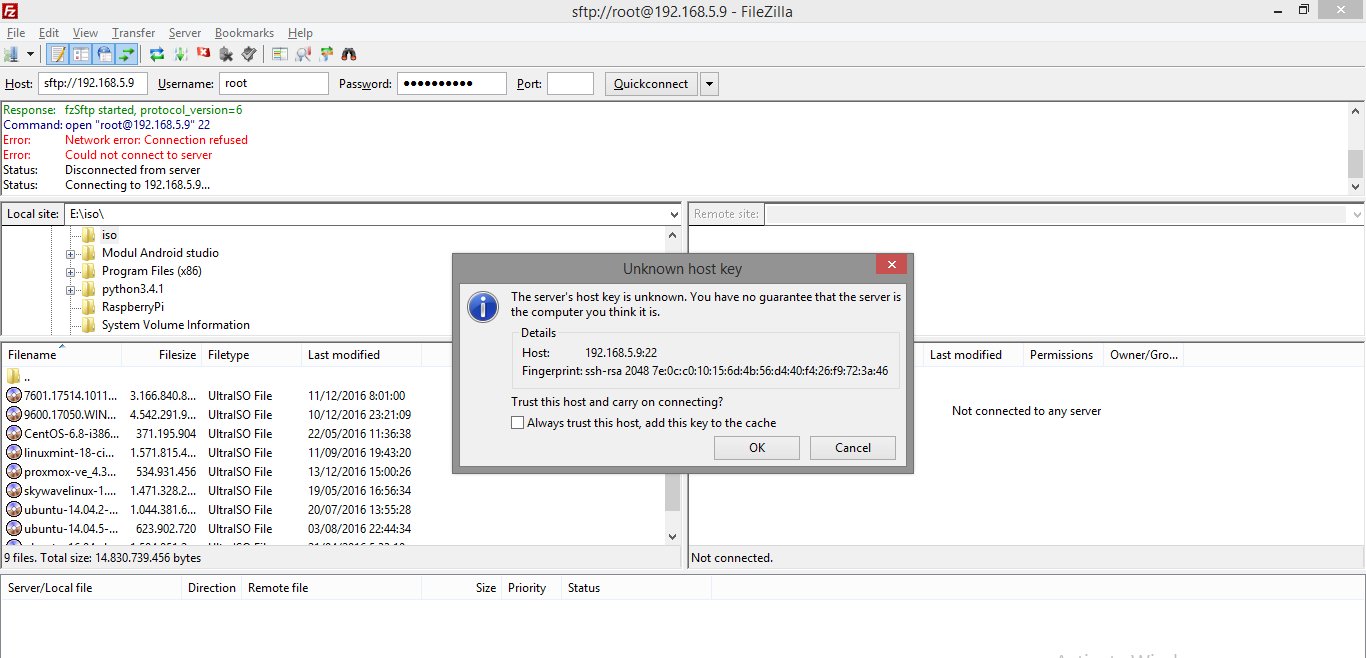1366x658 pixels.
Task: Expand the Modul Android studio folder
Action: click(71, 253)
